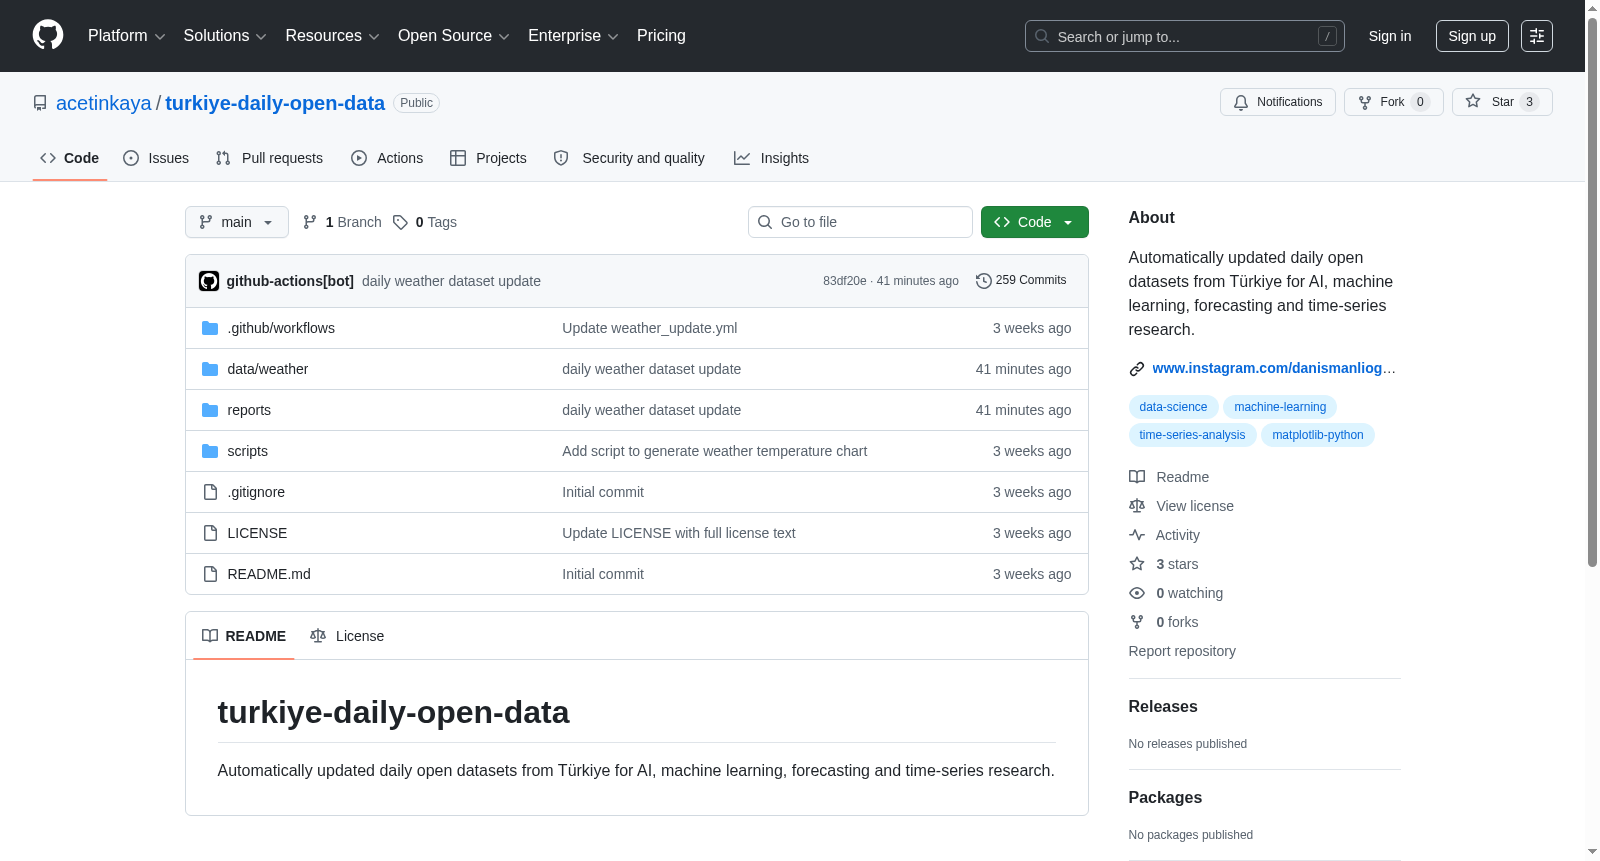Switch to the Issues tab
The width and height of the screenshot is (1600, 861).
[156, 158]
